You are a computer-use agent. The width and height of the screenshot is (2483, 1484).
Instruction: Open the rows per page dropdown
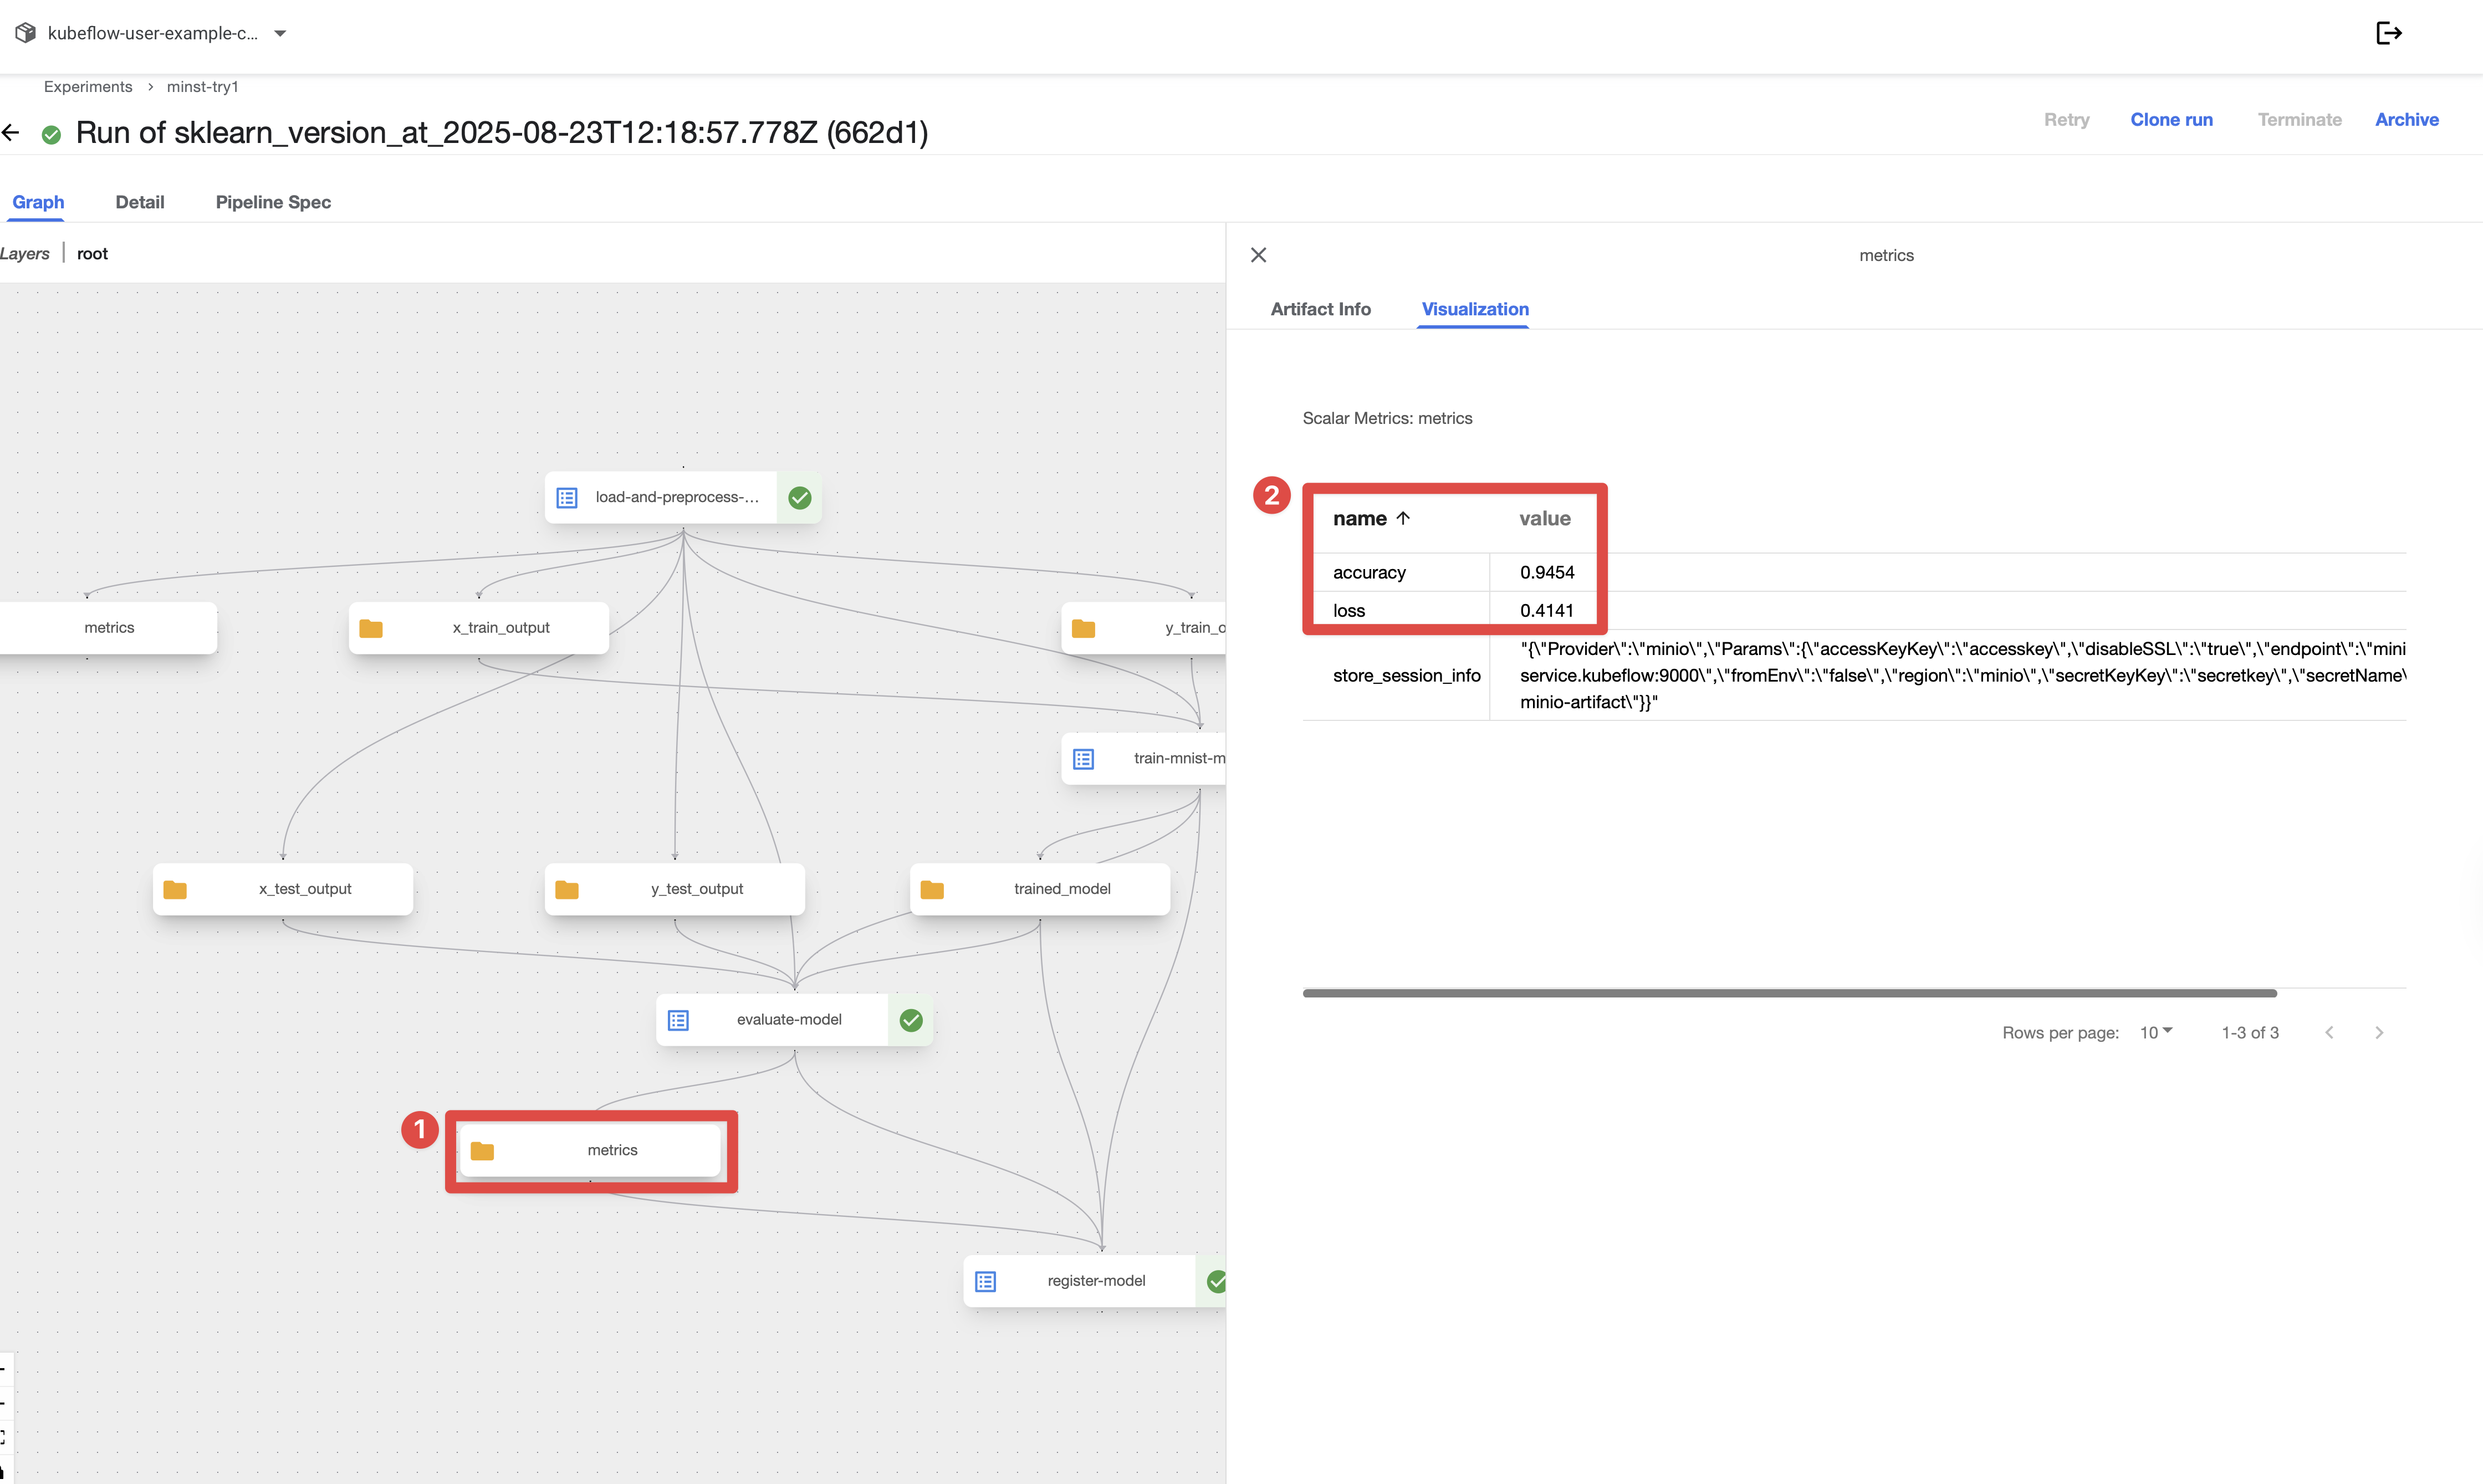click(x=2155, y=1032)
